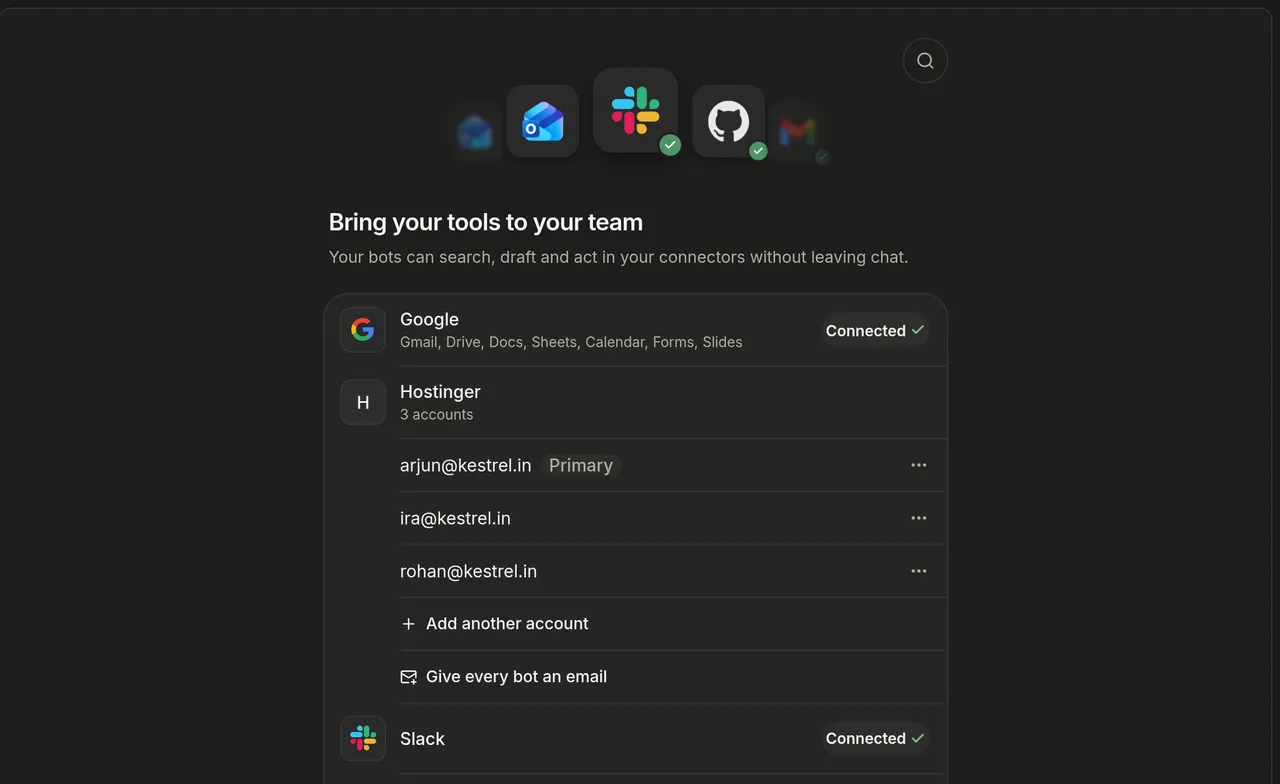Click the Hostinger H icon
The height and width of the screenshot is (784, 1280).
(363, 402)
